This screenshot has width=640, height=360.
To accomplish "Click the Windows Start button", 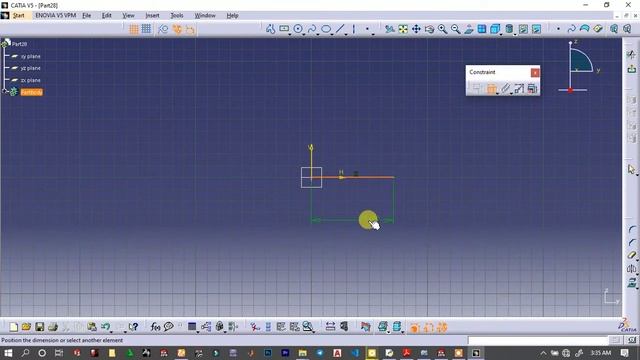I will click(8, 353).
